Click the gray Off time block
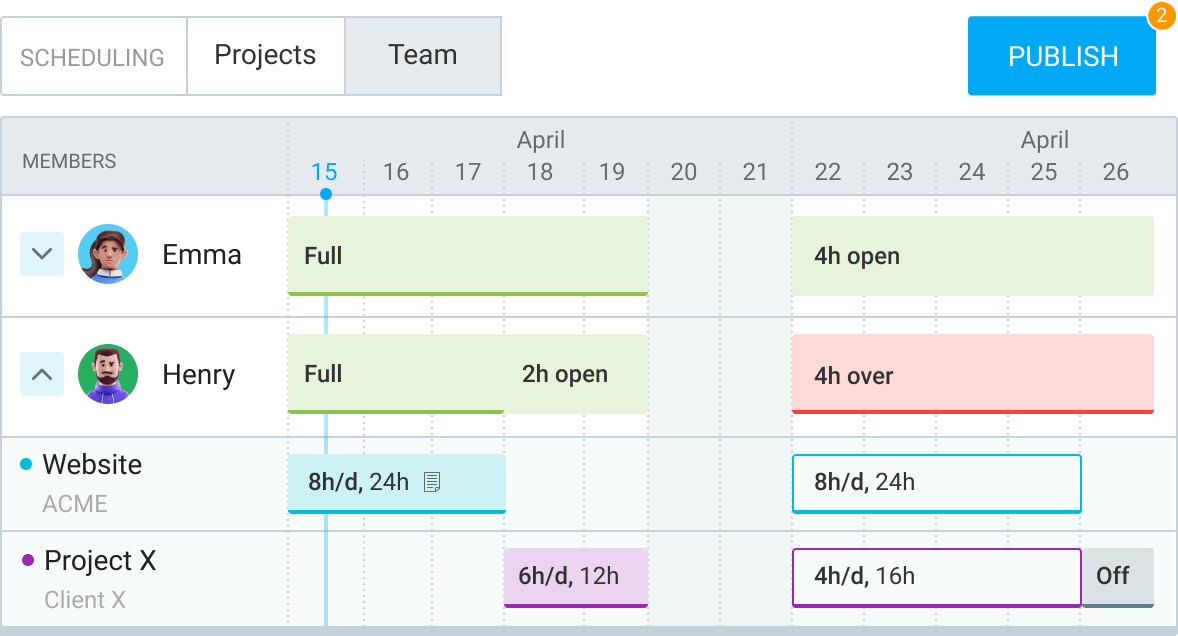Screen dimensions: 1178x636 pyautogui.click(x=1117, y=576)
